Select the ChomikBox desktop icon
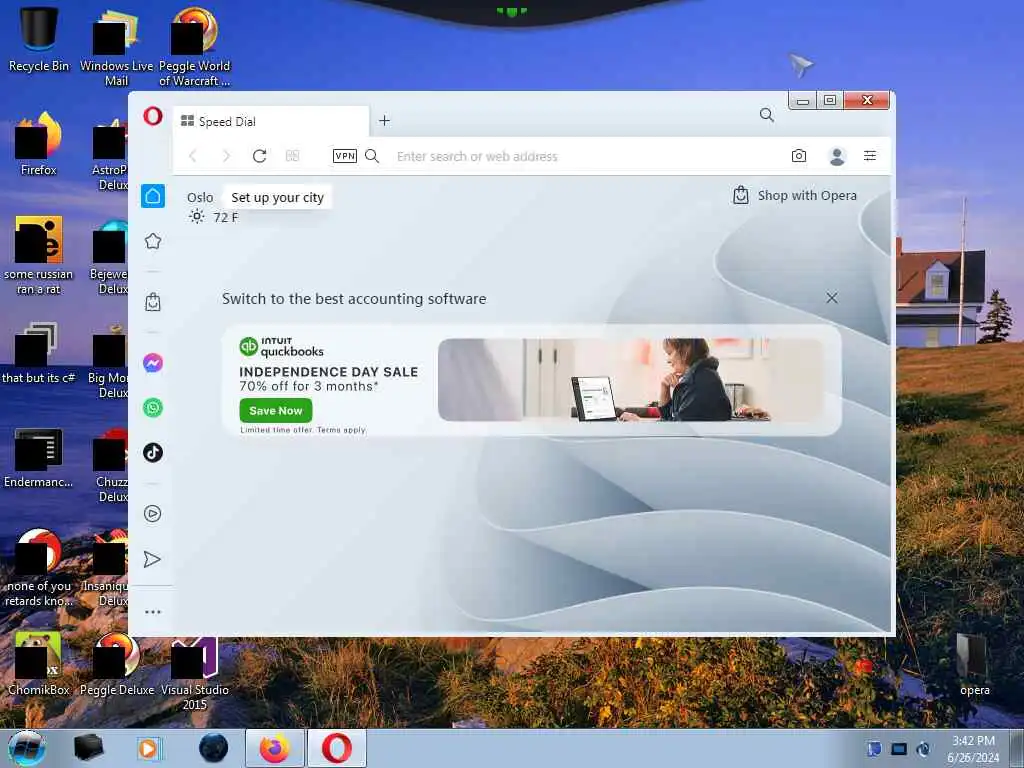This screenshot has width=1024, height=768. pyautogui.click(x=39, y=664)
